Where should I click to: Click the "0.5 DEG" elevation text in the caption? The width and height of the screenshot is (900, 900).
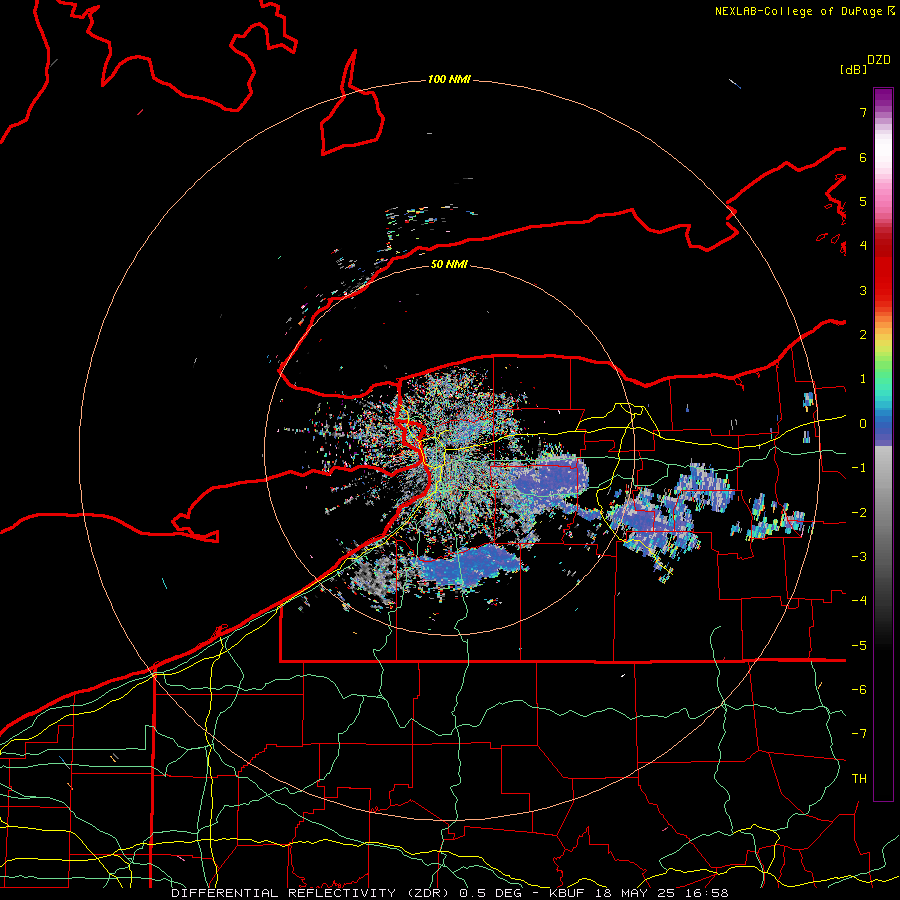(x=490, y=893)
